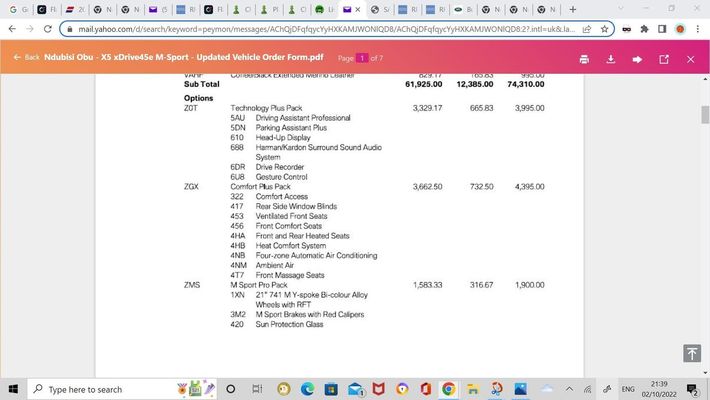Open the notification center icon
Viewport: 710px width, 400px height.
tap(692, 389)
